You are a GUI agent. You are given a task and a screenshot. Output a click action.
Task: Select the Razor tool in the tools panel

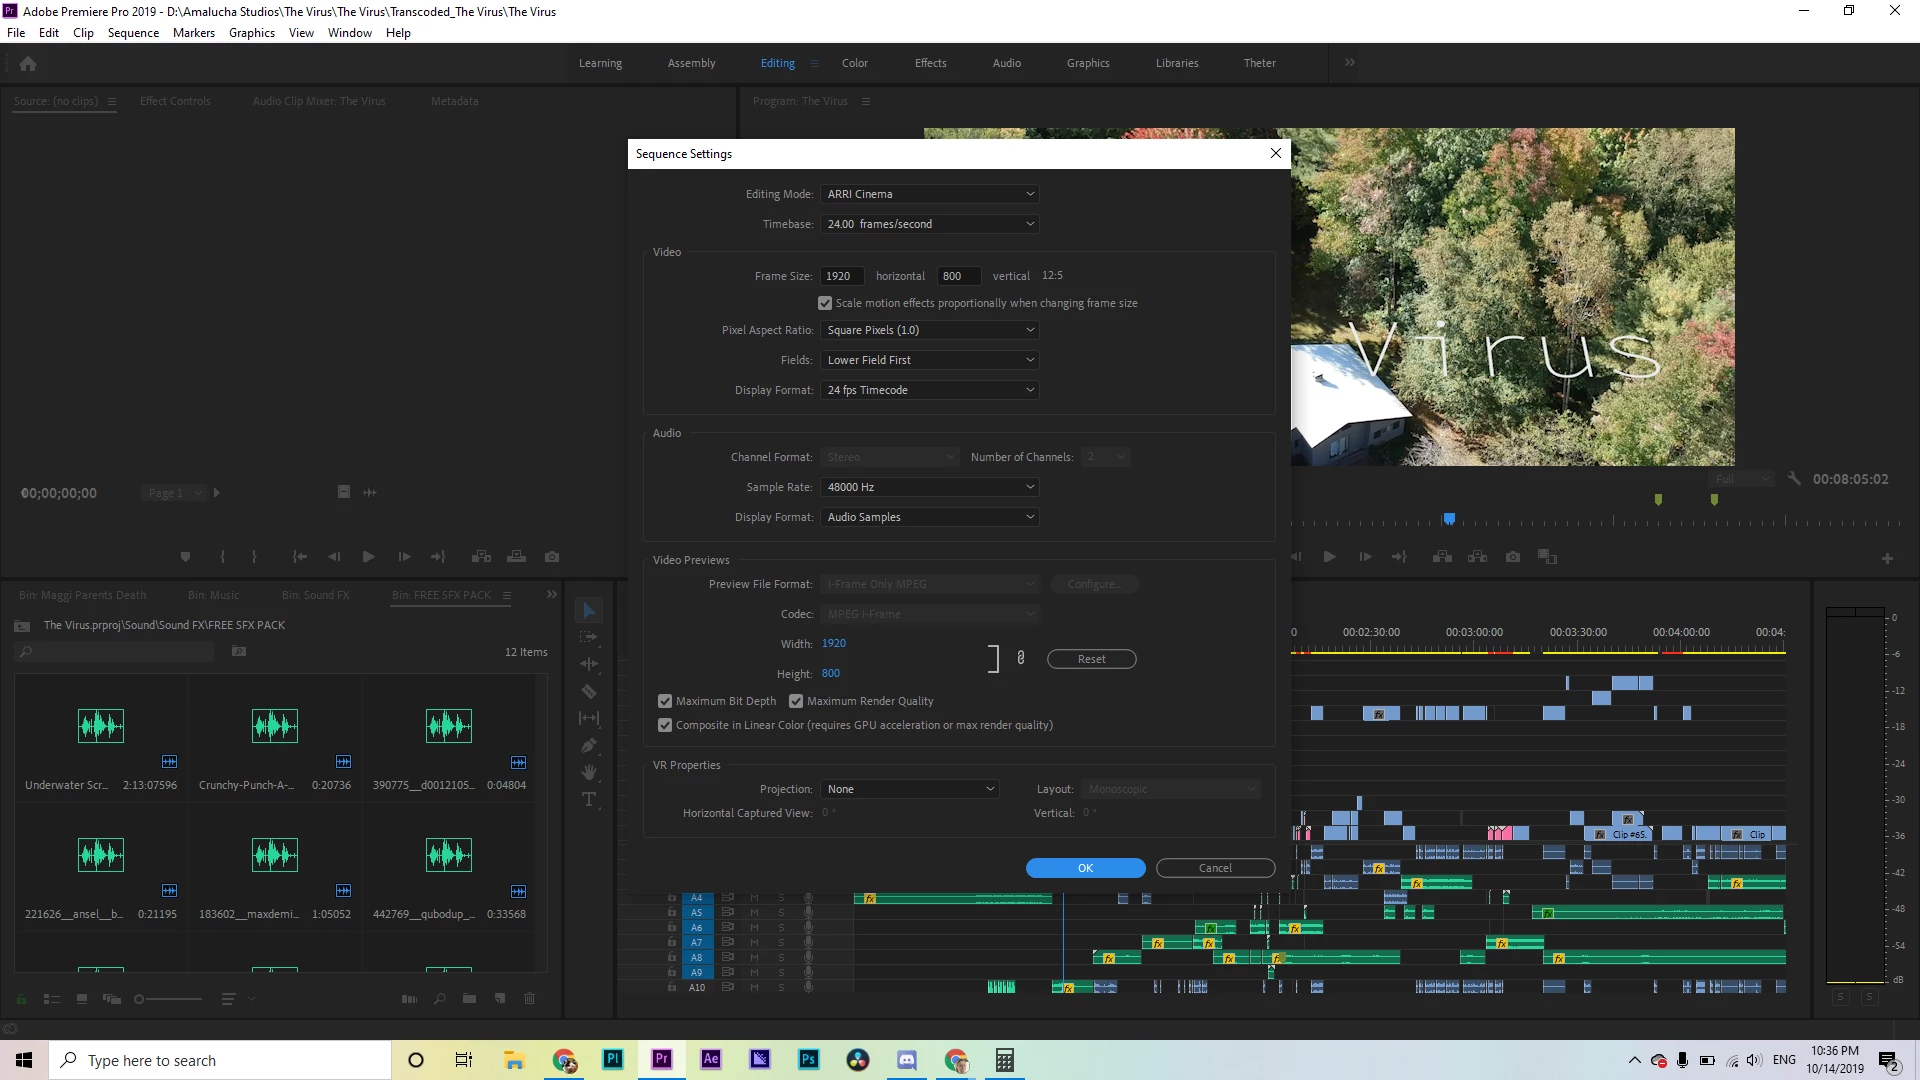coord(589,692)
